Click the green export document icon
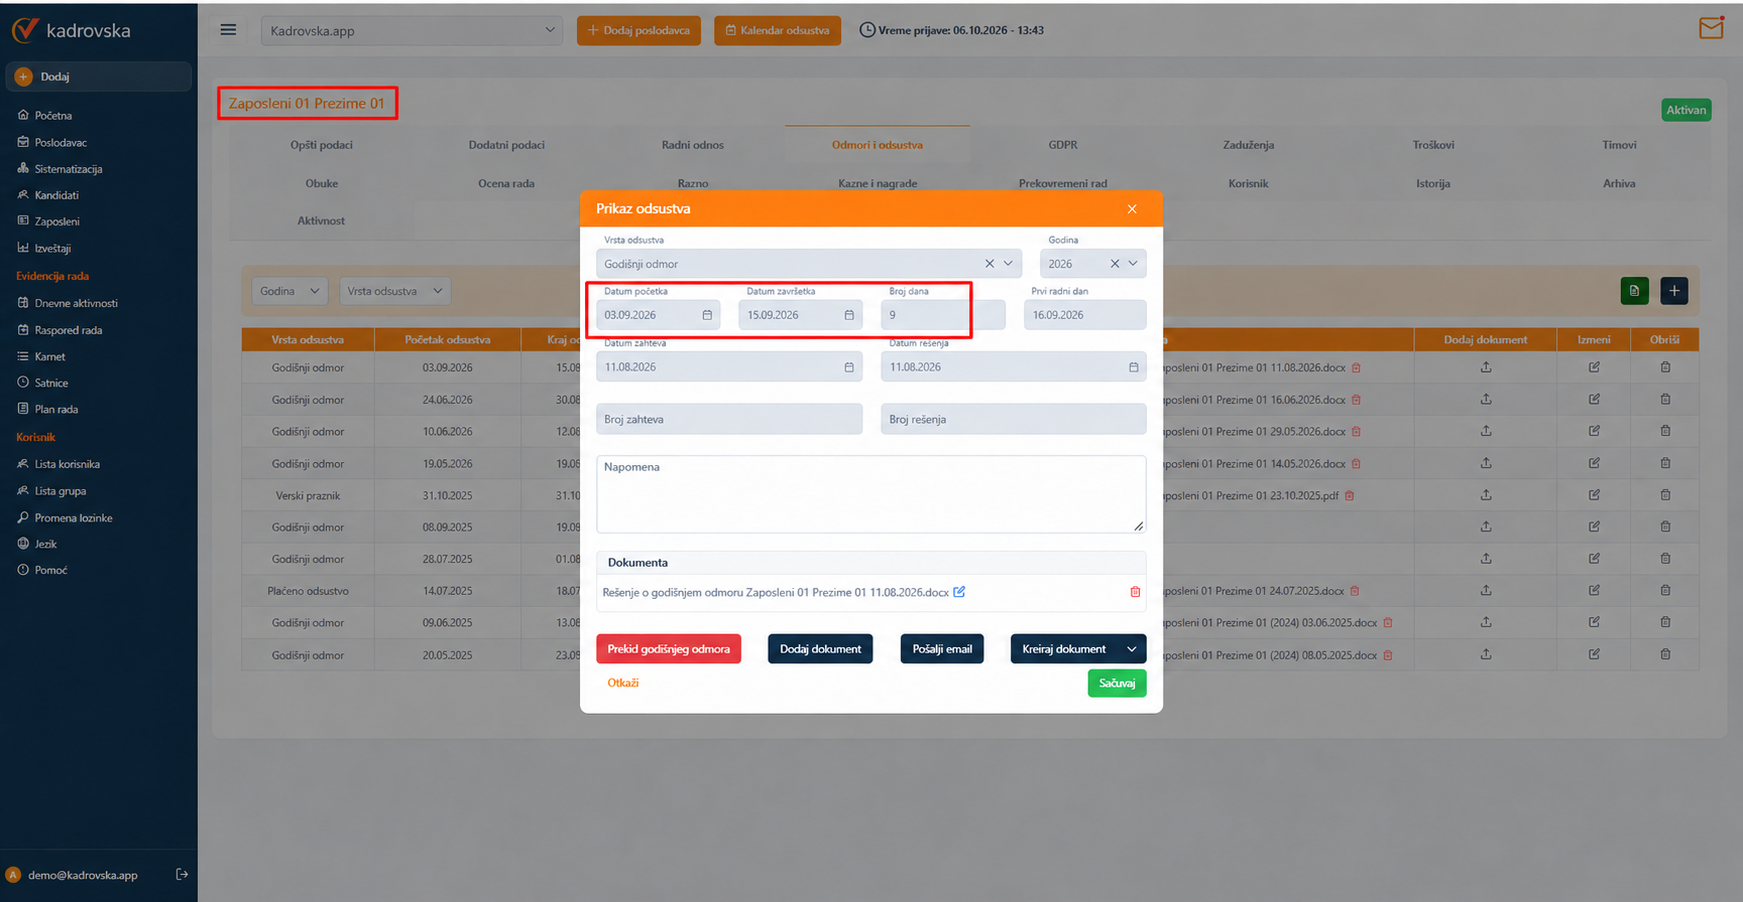 [x=1634, y=291]
